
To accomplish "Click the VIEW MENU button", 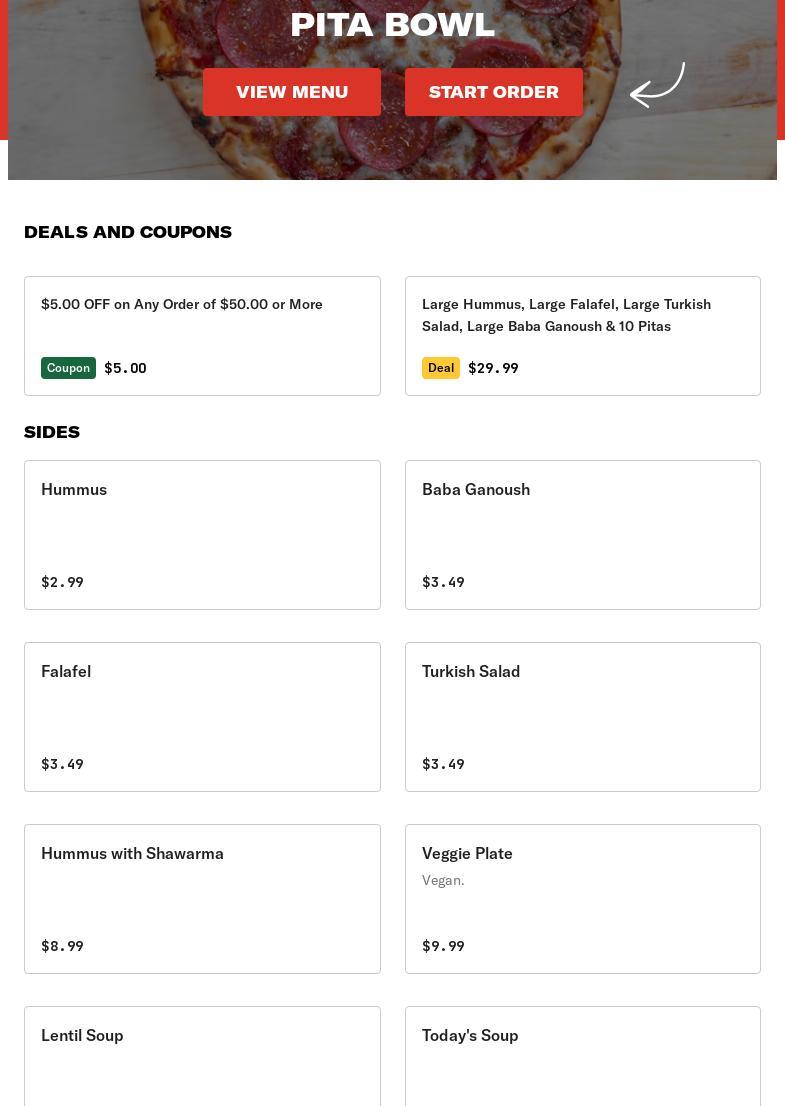I will coord(291,92).
